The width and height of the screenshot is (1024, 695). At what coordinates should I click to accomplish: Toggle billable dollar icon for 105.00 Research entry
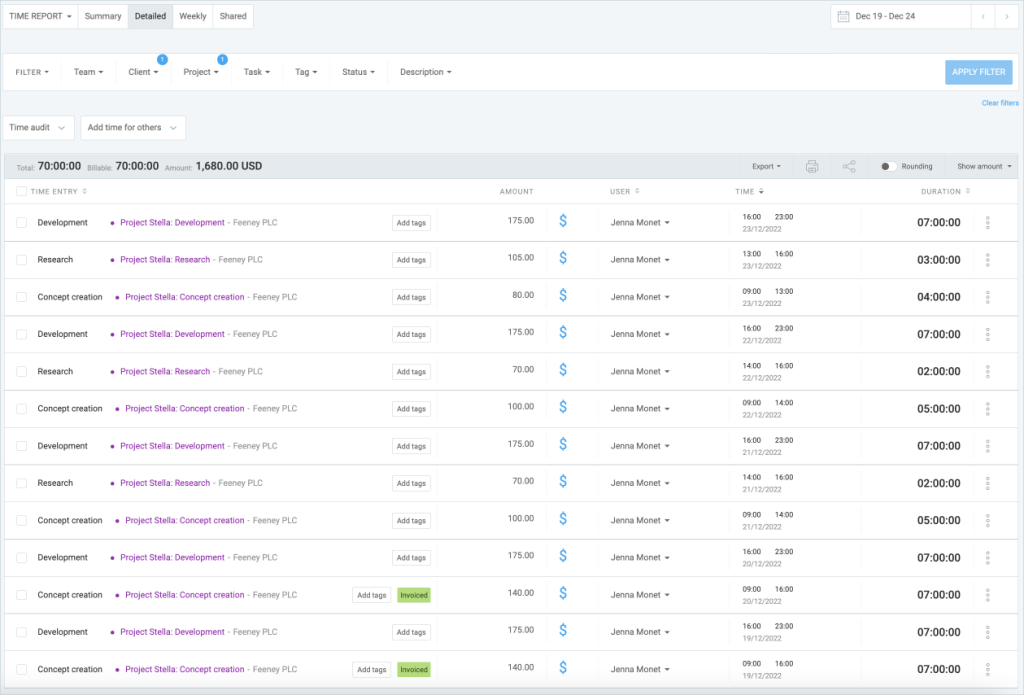click(x=563, y=259)
